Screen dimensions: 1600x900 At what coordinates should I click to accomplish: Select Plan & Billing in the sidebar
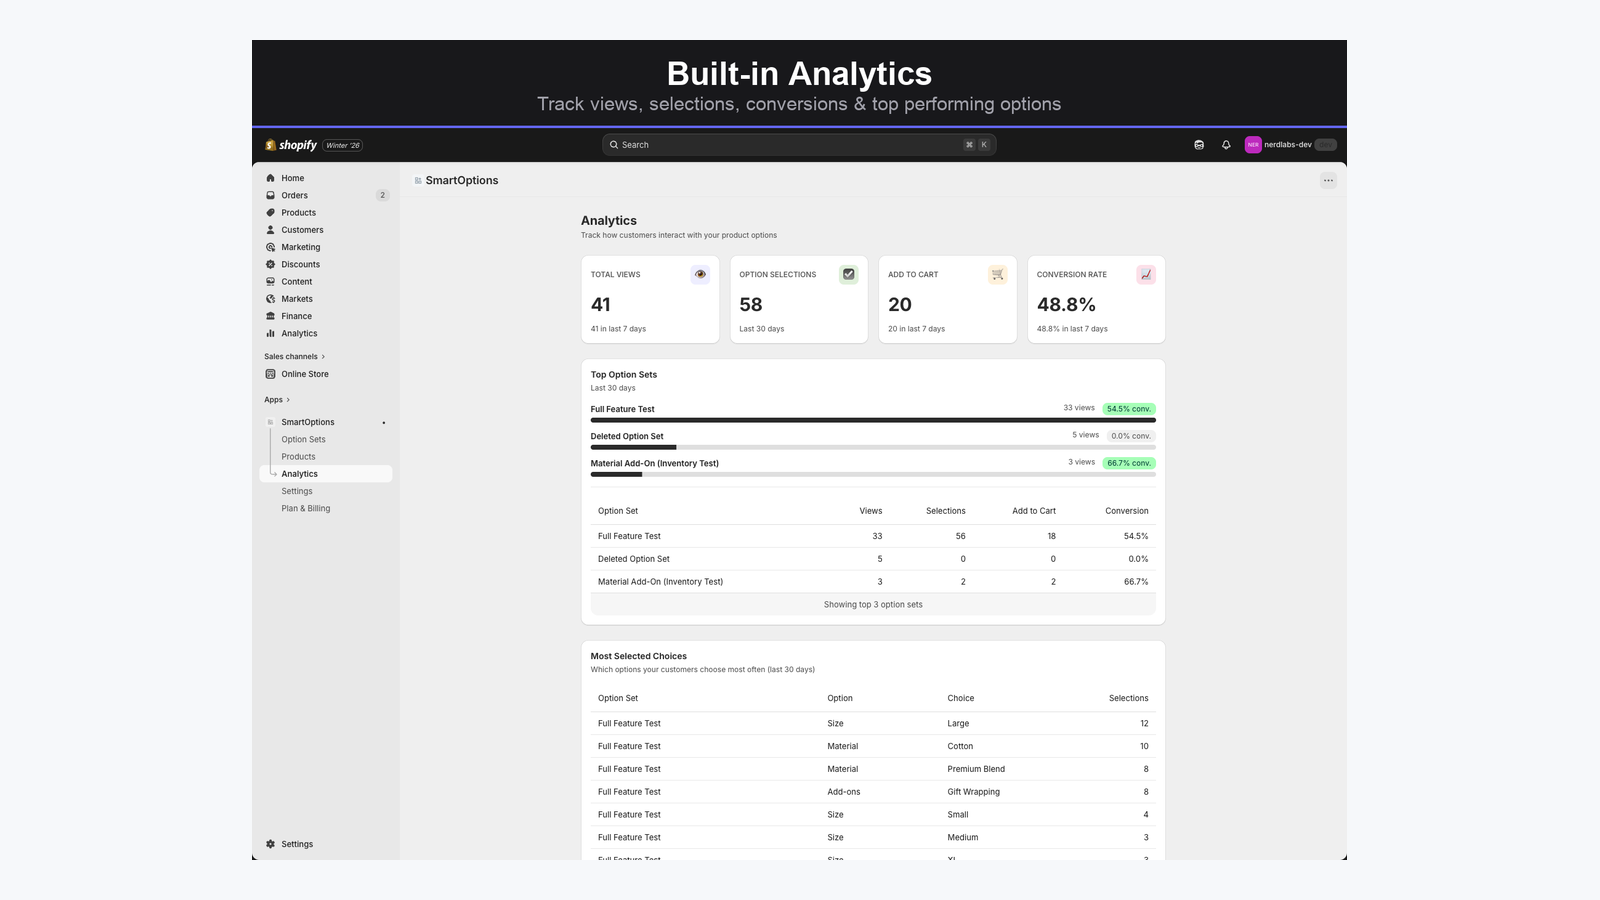(305, 508)
